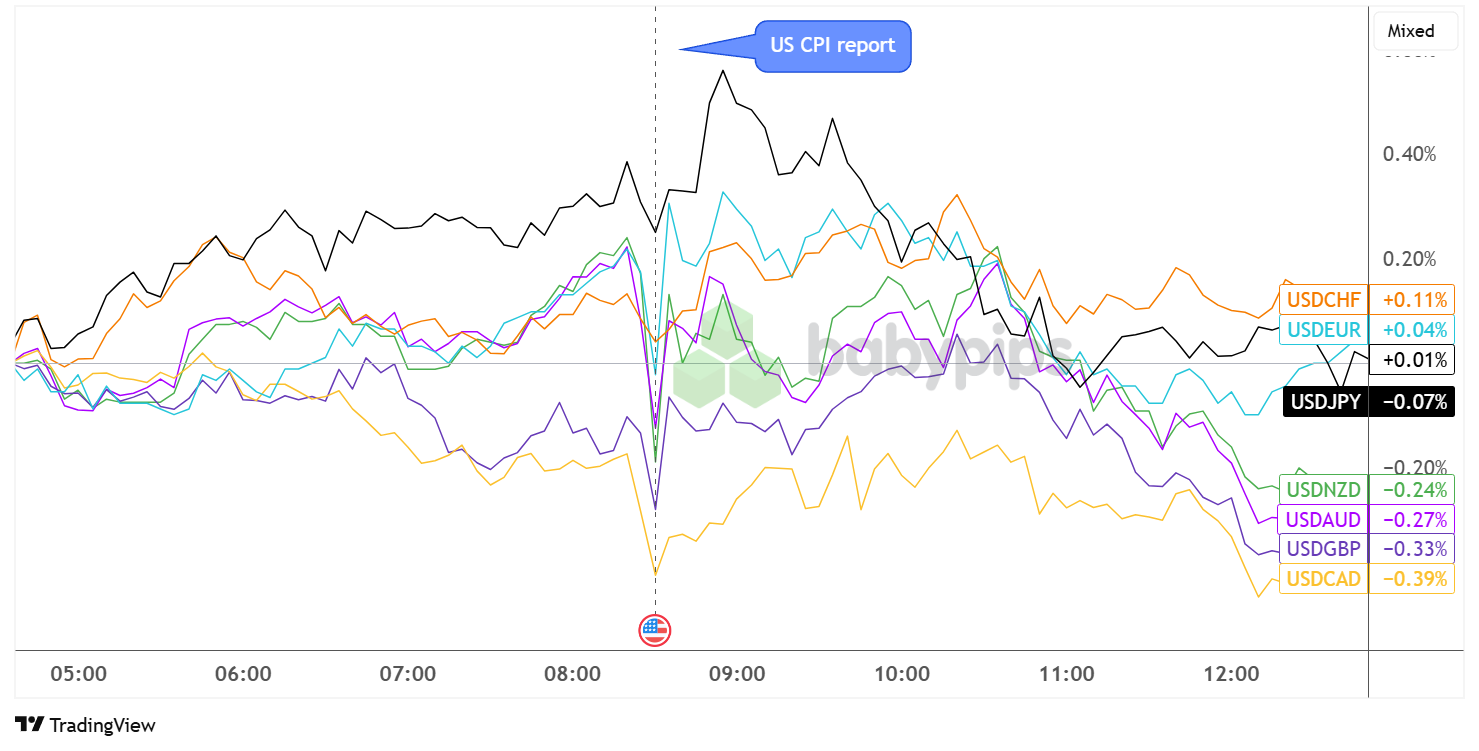Click the US CPI report callout
The width and height of the screenshot is (1479, 751).
[832, 46]
